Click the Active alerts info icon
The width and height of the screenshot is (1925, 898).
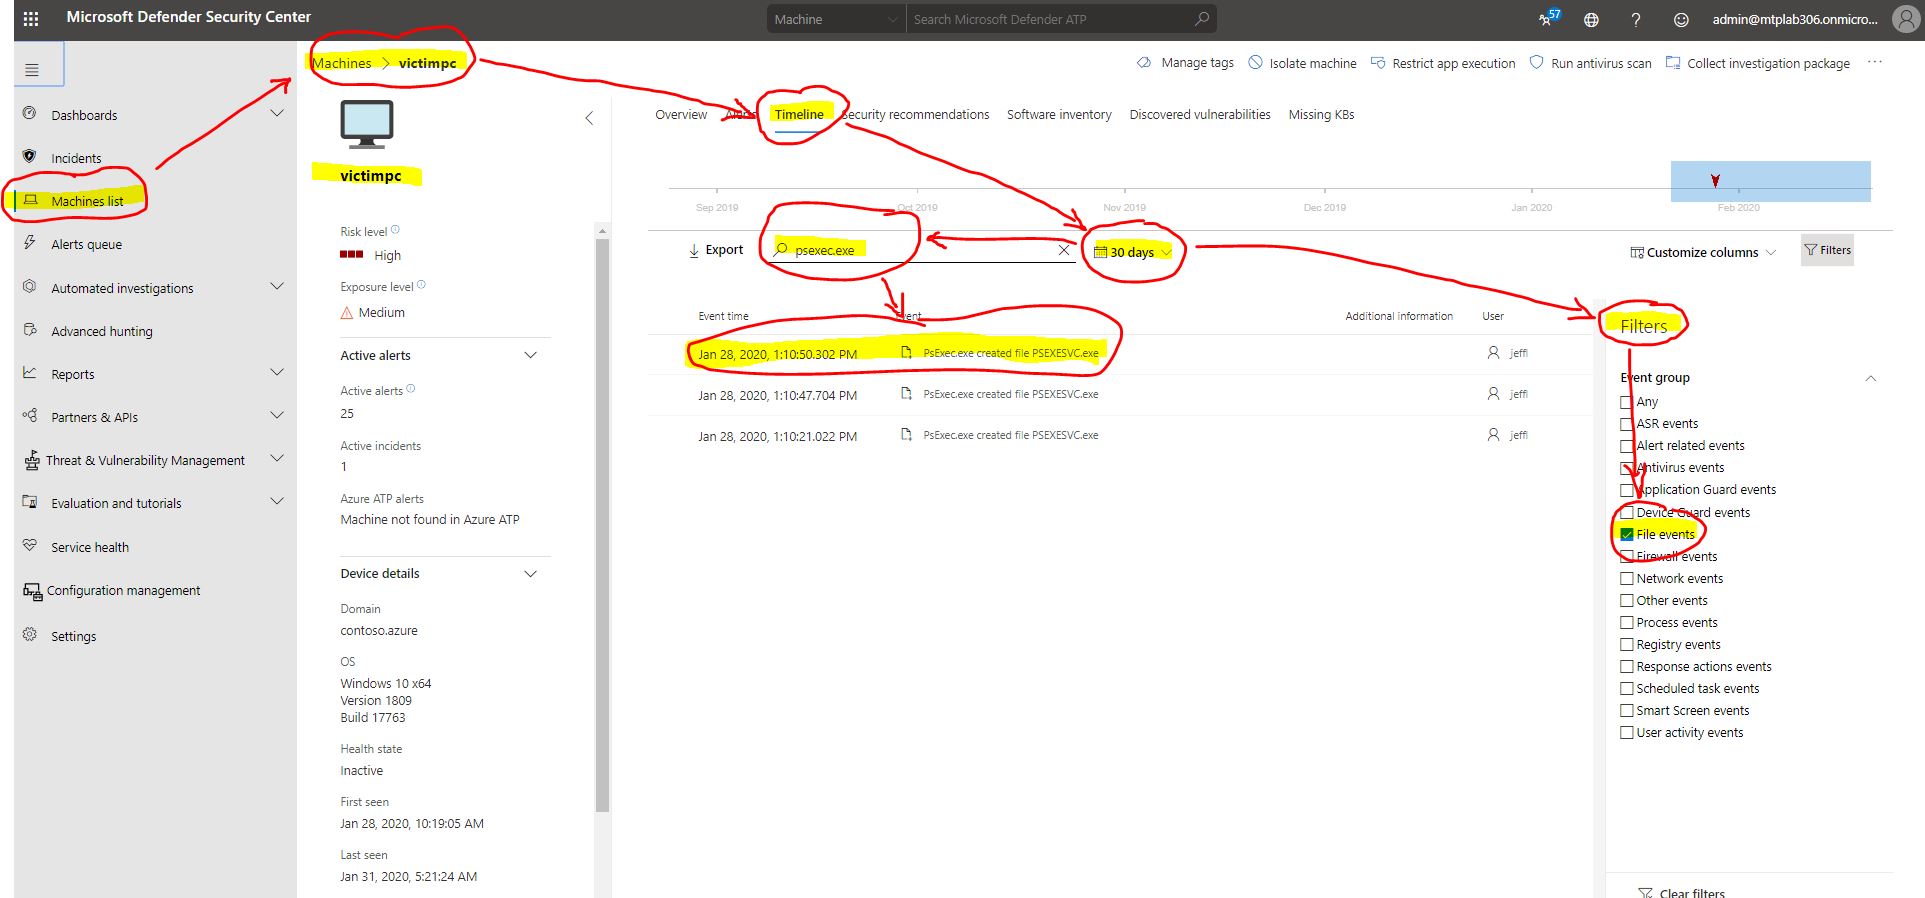[411, 389]
